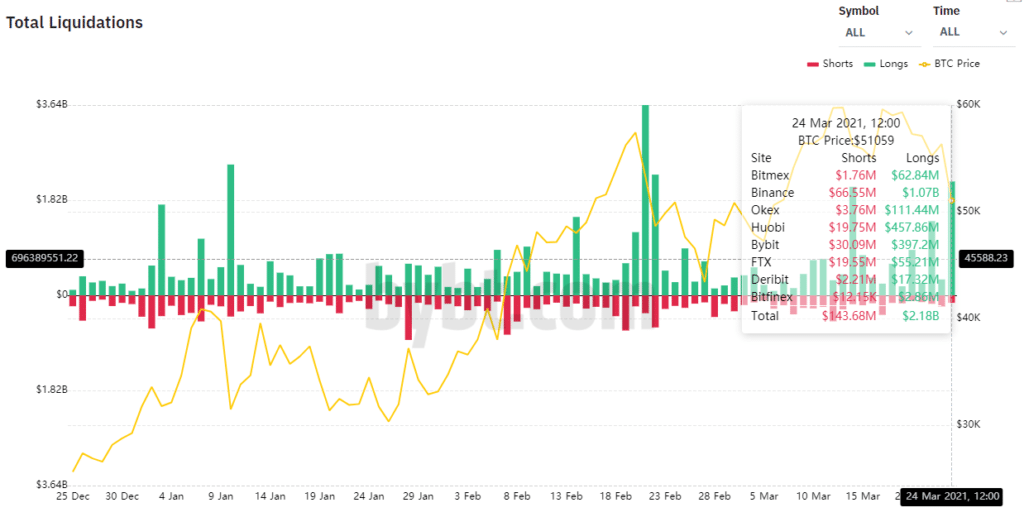Screen dimensions: 1024x517
Task: Click the 8 Feb x-axis label
Action: pyautogui.click(x=517, y=496)
